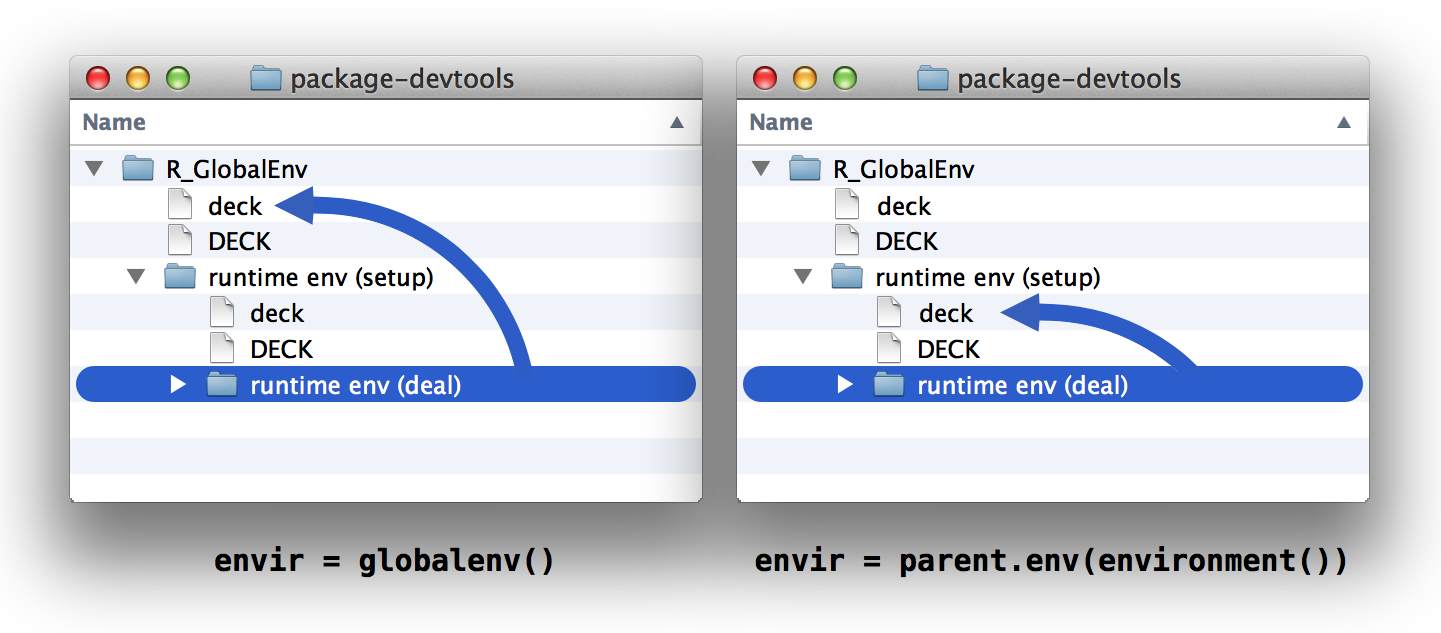The width and height of the screenshot is (1441, 633).
Task: Expand runtime env (deal) in right window
Action: pyautogui.click(x=846, y=384)
